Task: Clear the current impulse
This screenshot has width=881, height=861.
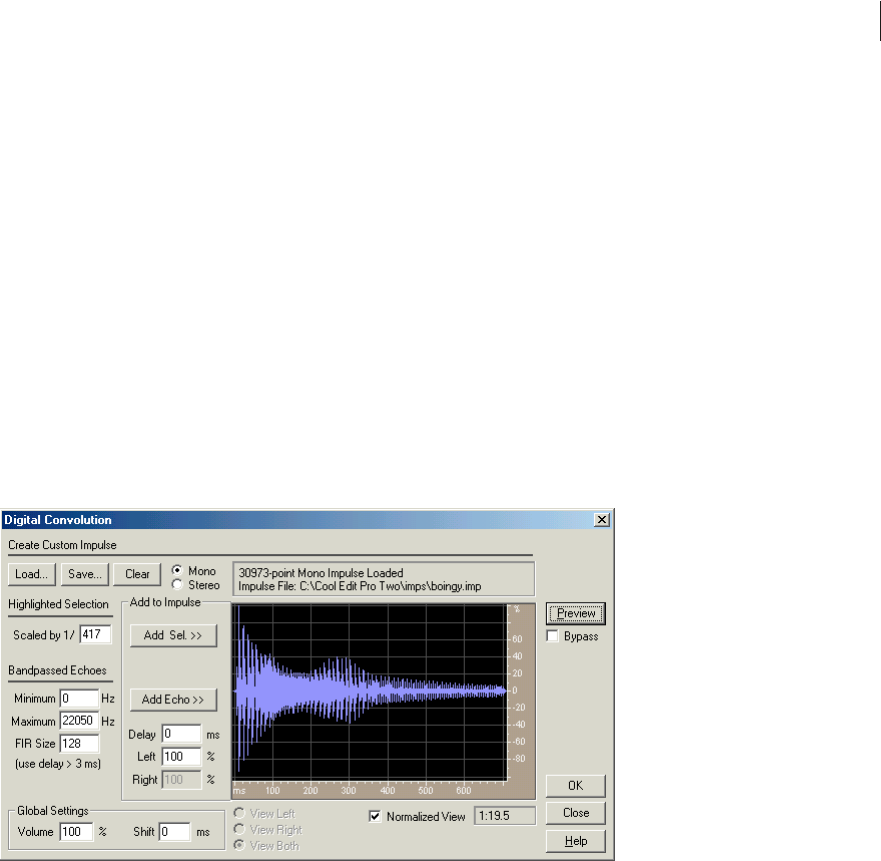Action: (x=137, y=574)
